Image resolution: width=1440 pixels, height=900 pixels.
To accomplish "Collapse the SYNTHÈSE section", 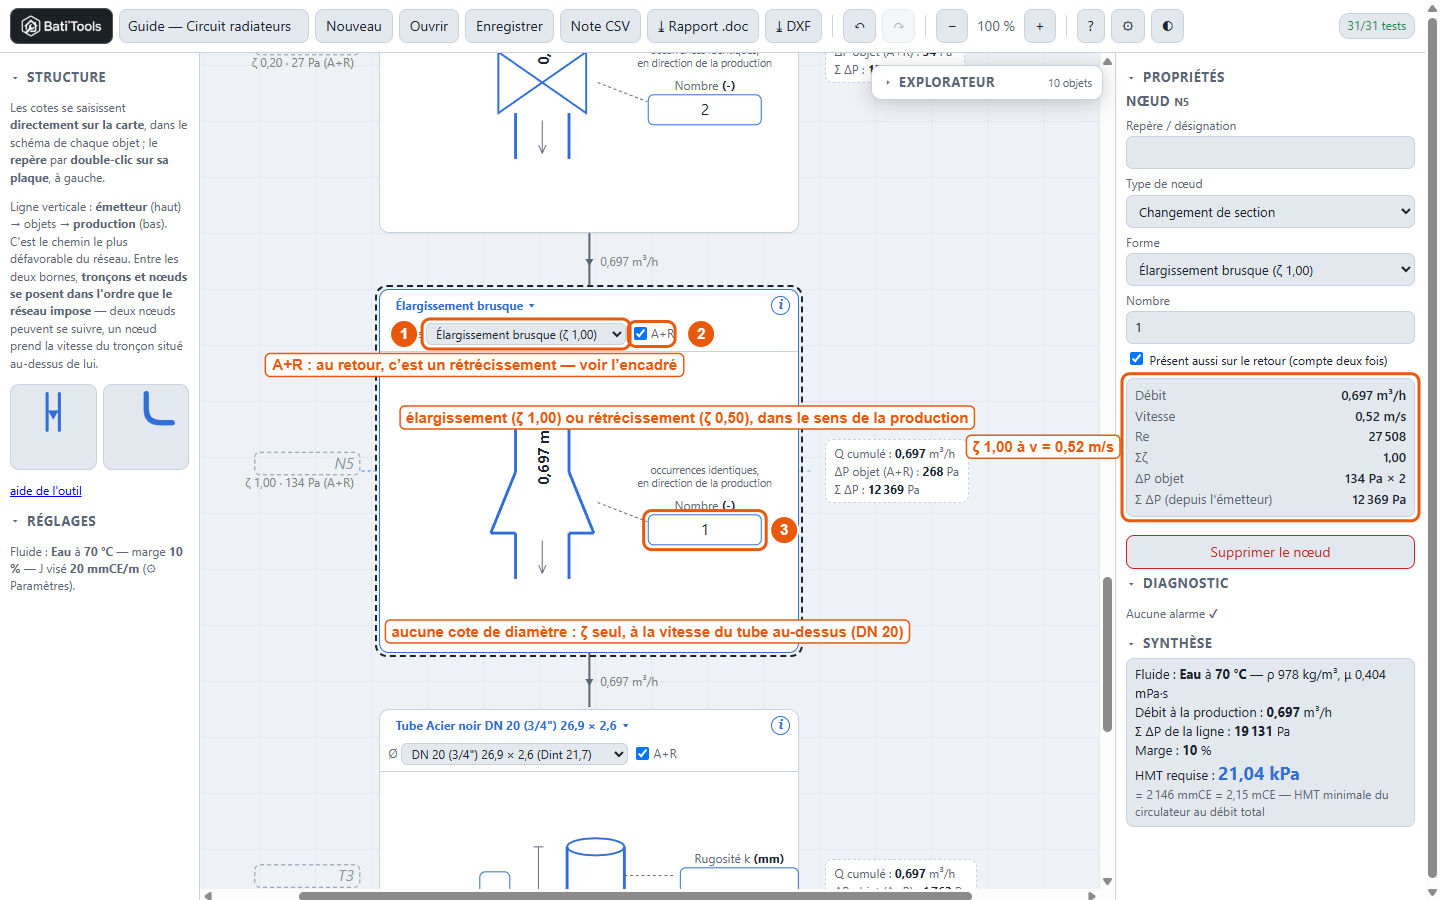I will (1170, 643).
